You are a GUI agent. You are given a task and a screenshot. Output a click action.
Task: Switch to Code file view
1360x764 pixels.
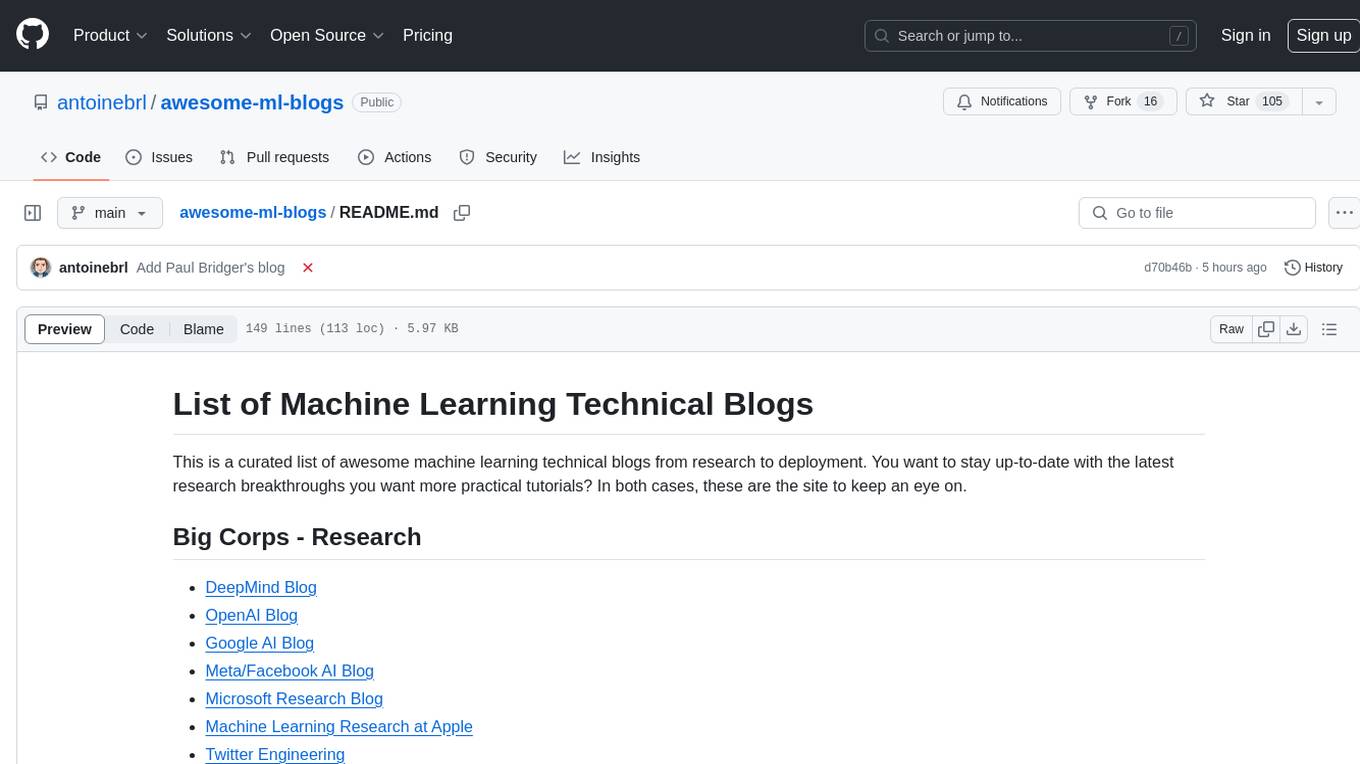[137, 329]
